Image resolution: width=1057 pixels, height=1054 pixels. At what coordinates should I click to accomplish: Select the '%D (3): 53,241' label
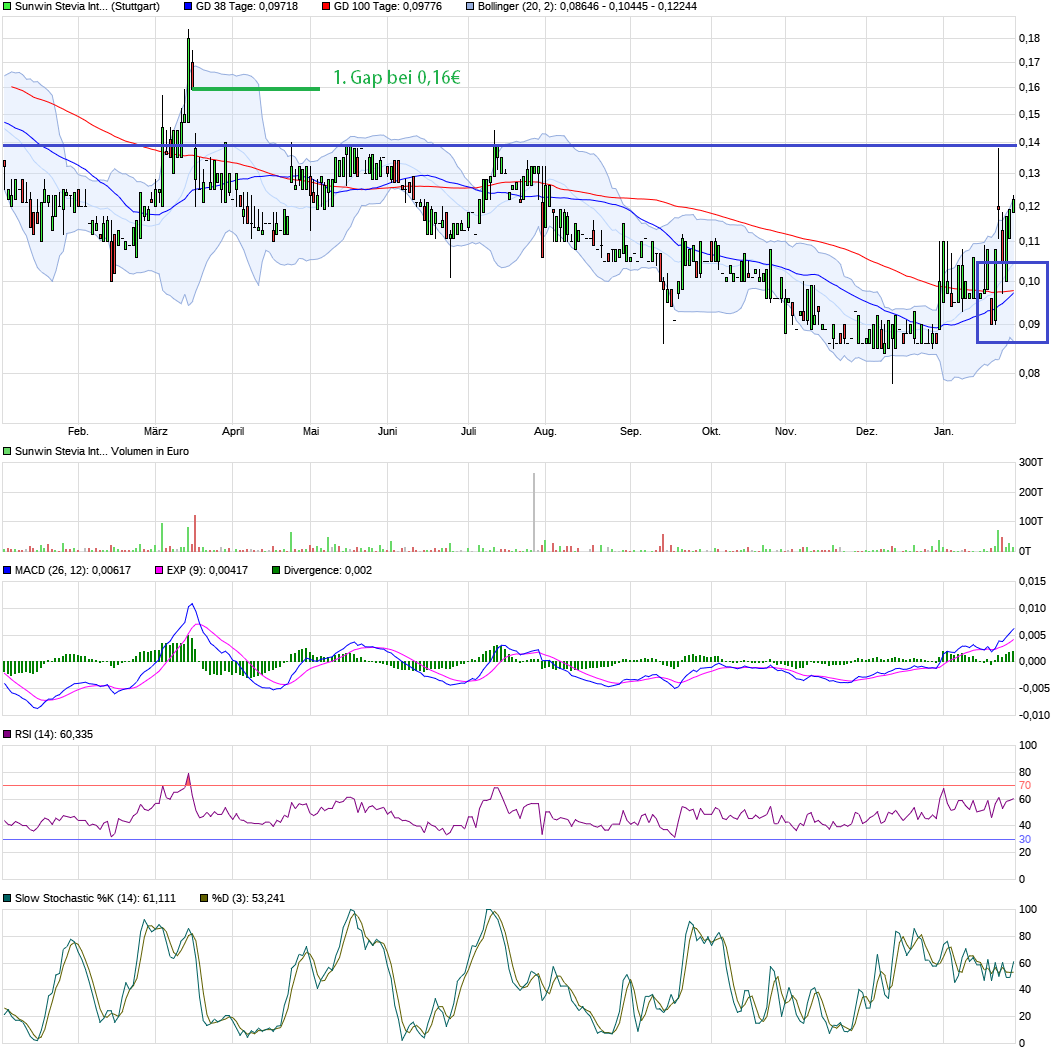[x=248, y=898]
